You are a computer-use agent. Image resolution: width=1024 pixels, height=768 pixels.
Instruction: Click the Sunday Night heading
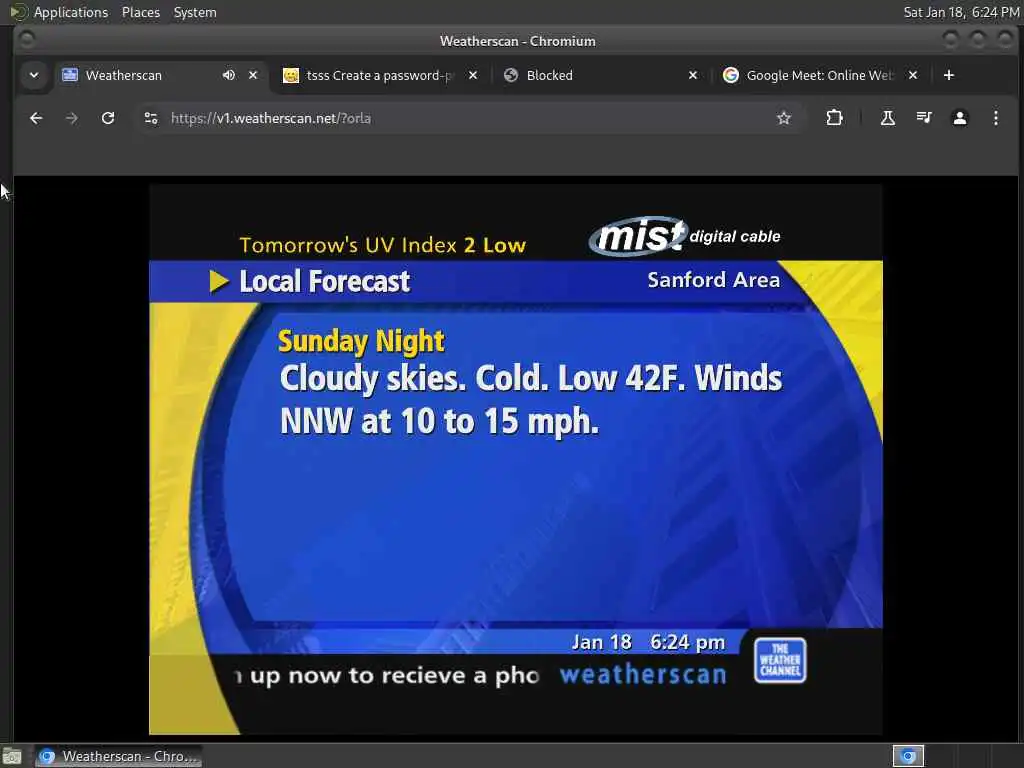click(x=361, y=342)
